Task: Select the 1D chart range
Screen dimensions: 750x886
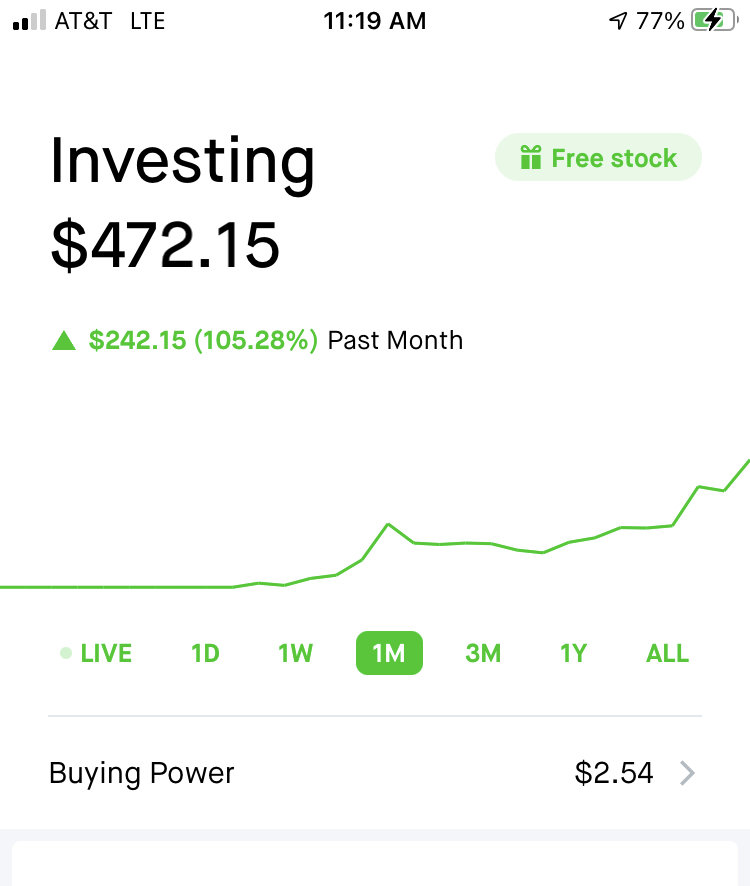Action: click(x=205, y=653)
